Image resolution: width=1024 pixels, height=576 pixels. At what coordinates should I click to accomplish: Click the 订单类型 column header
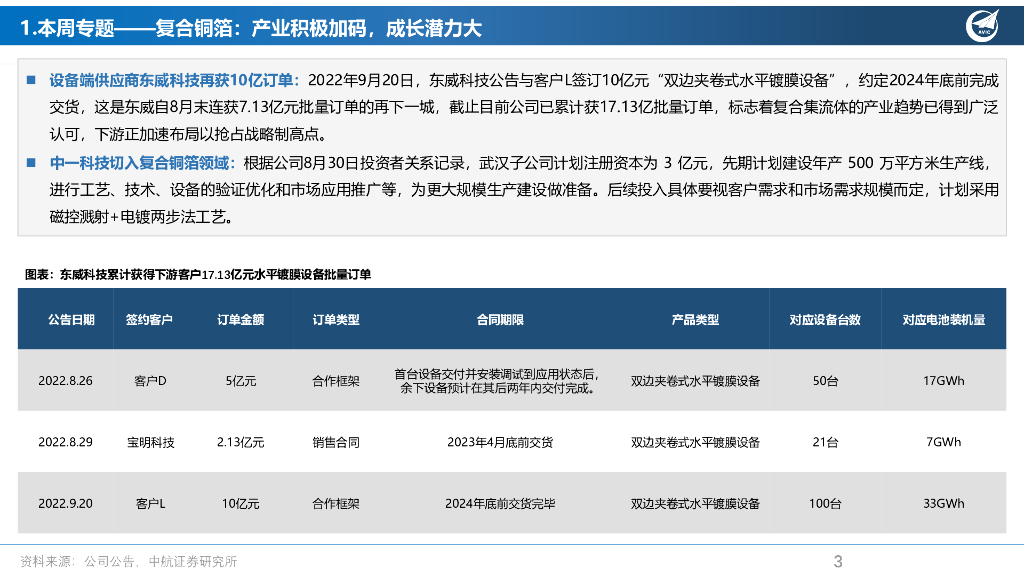[336, 320]
